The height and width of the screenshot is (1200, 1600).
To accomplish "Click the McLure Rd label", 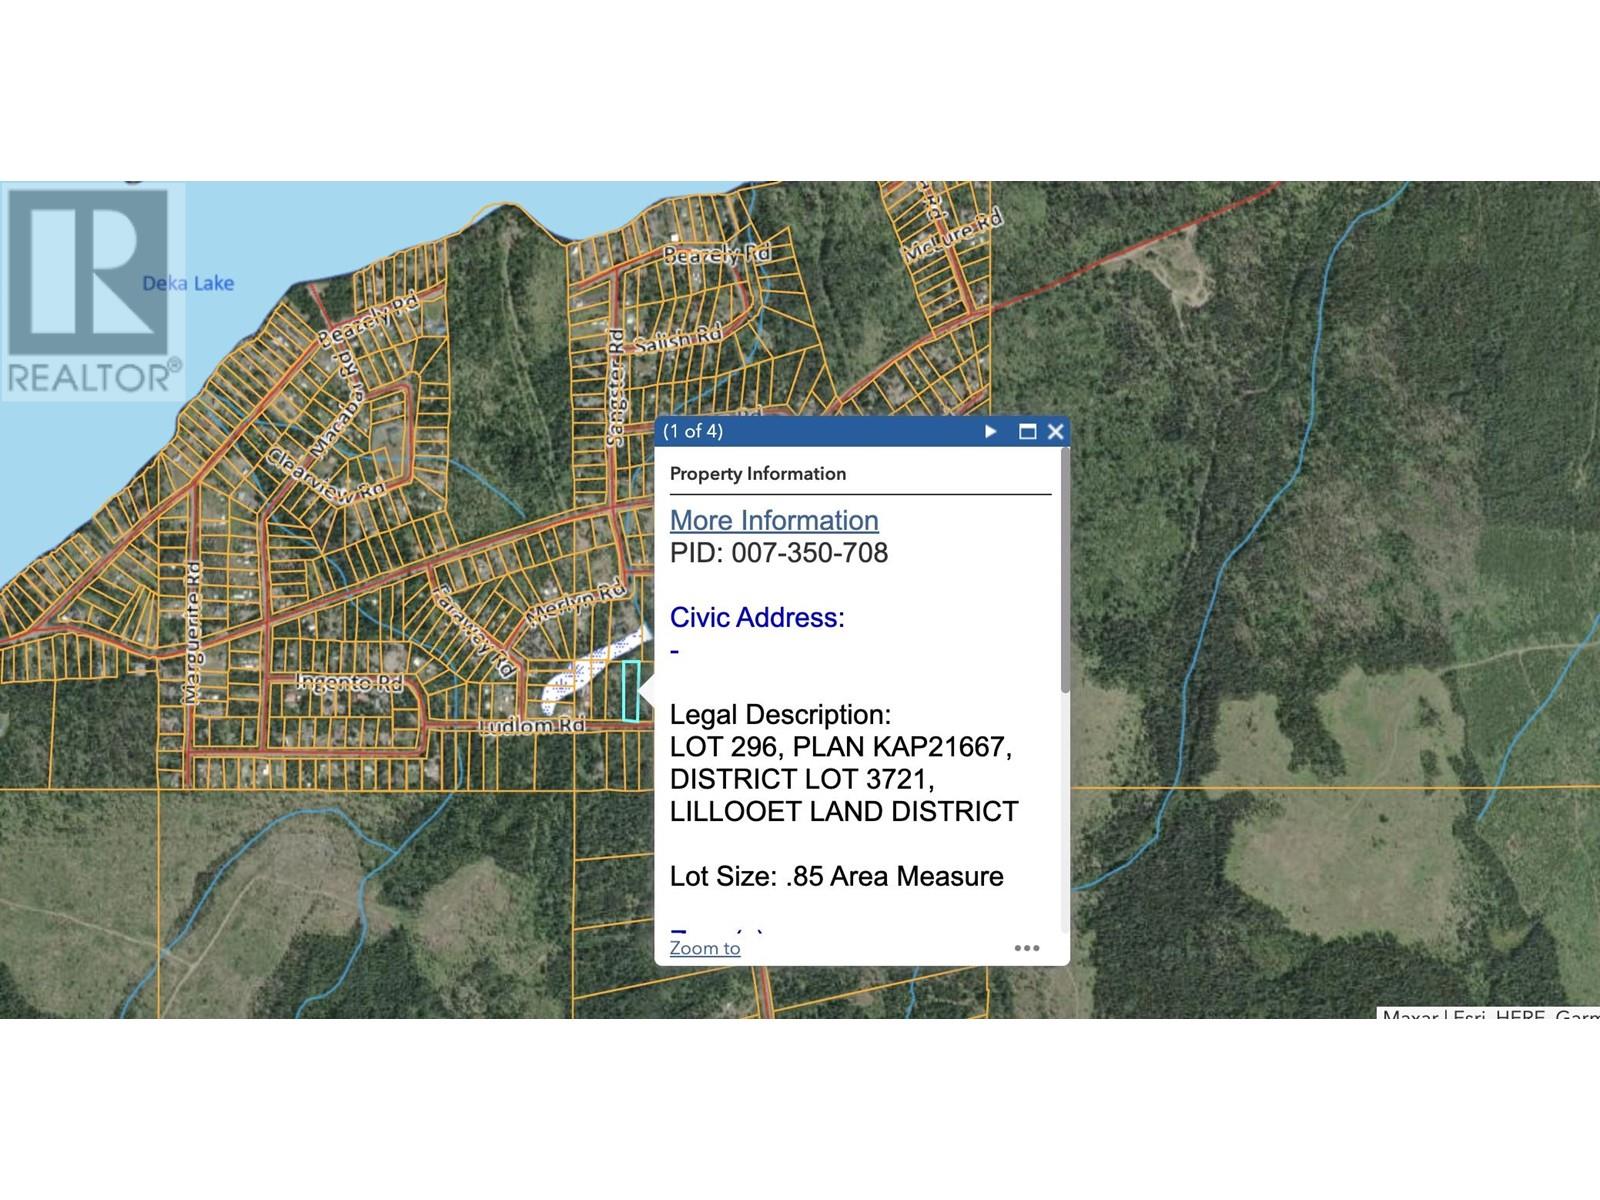I will [952, 236].
